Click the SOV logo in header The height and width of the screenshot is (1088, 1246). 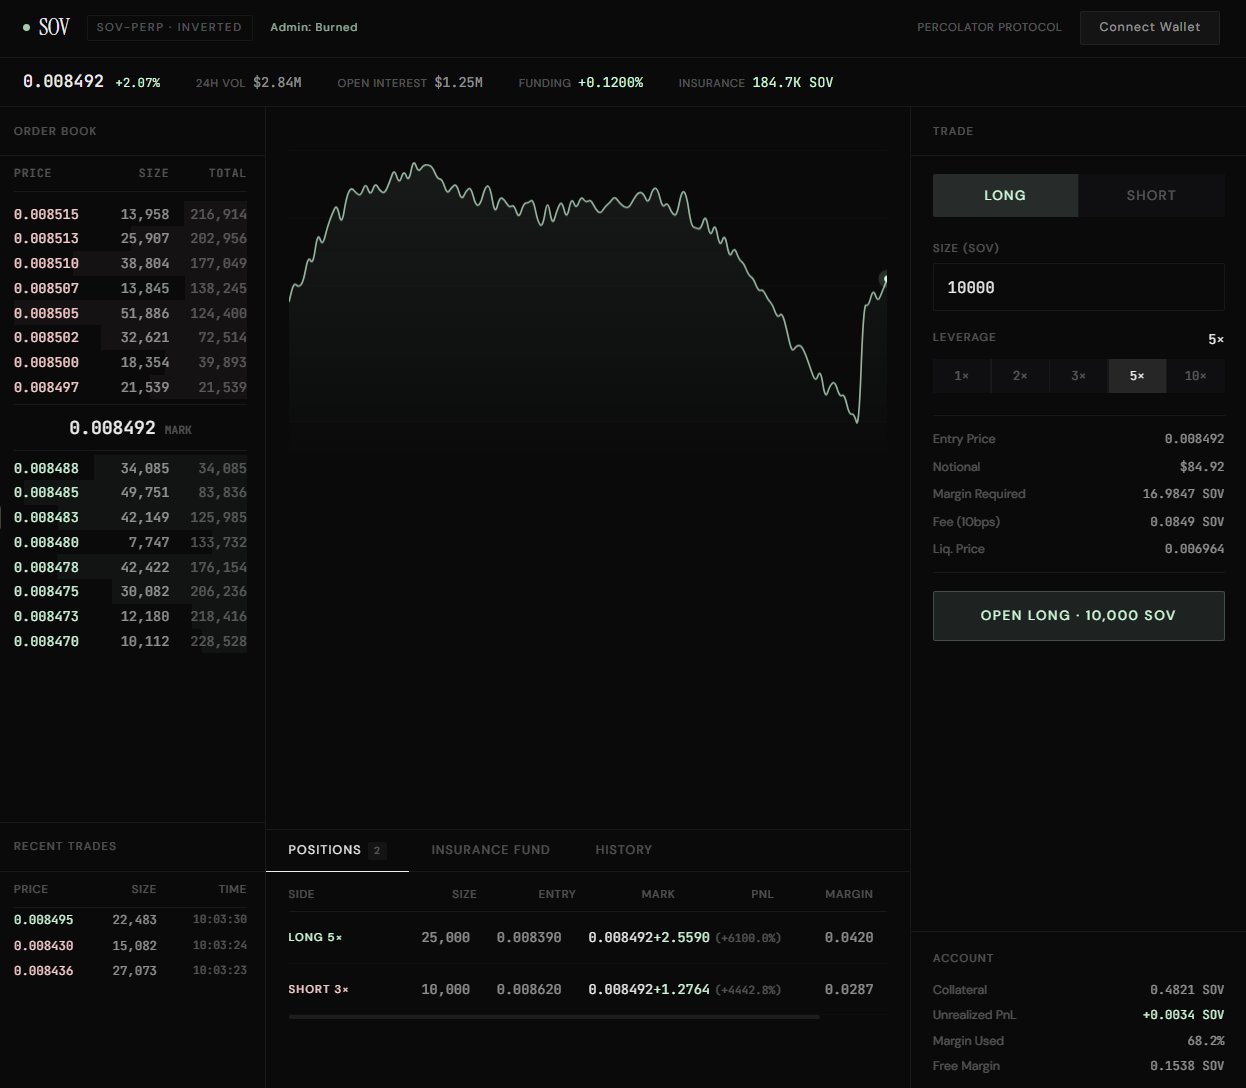point(54,27)
